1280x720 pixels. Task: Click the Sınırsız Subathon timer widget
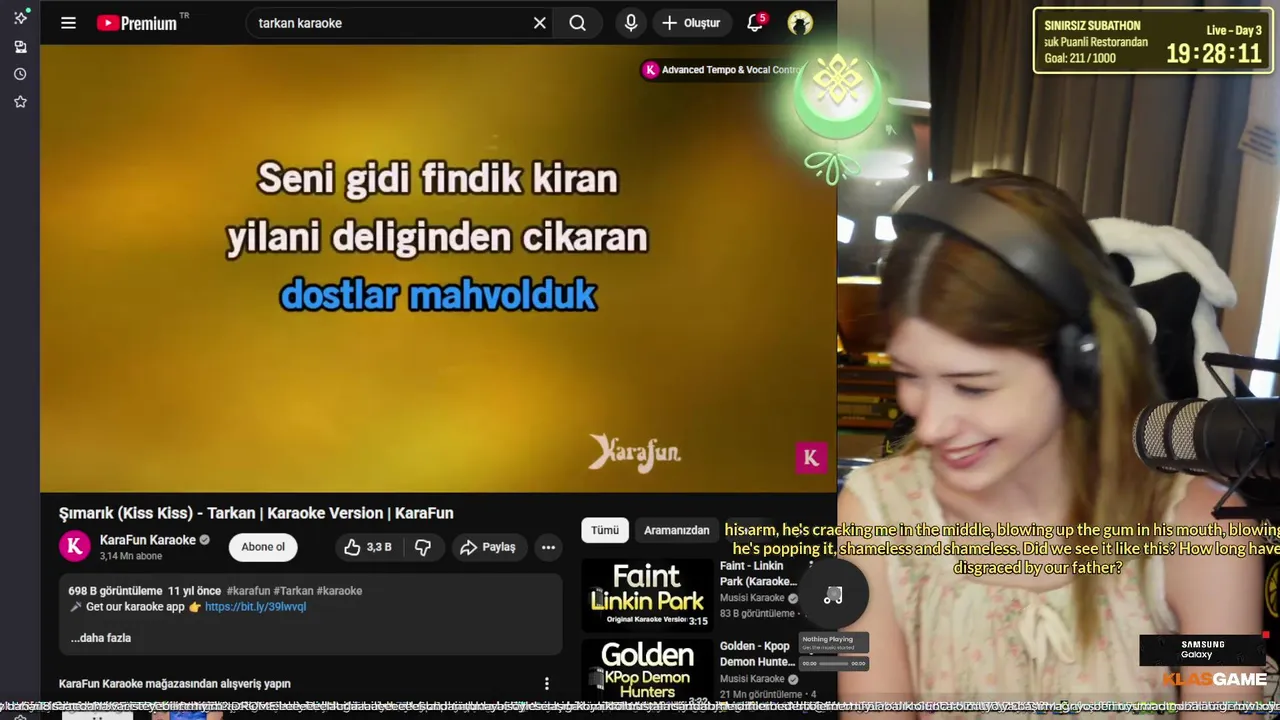coord(1153,41)
